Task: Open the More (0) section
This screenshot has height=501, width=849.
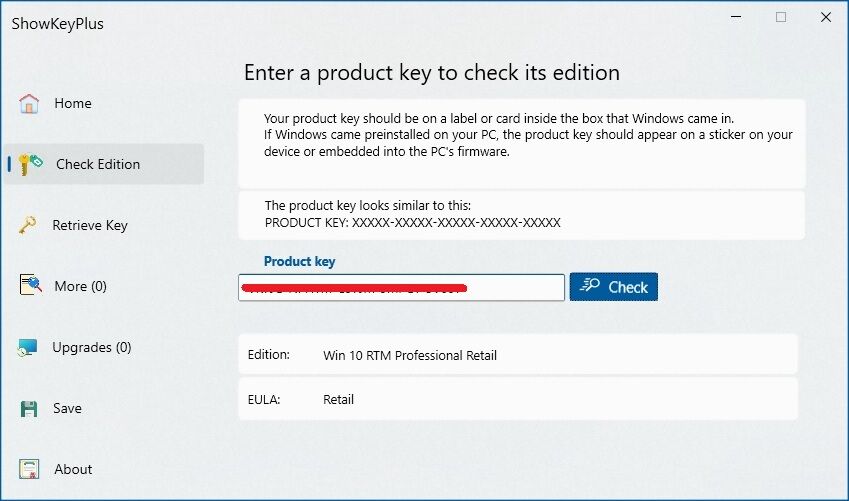Action: (80, 286)
